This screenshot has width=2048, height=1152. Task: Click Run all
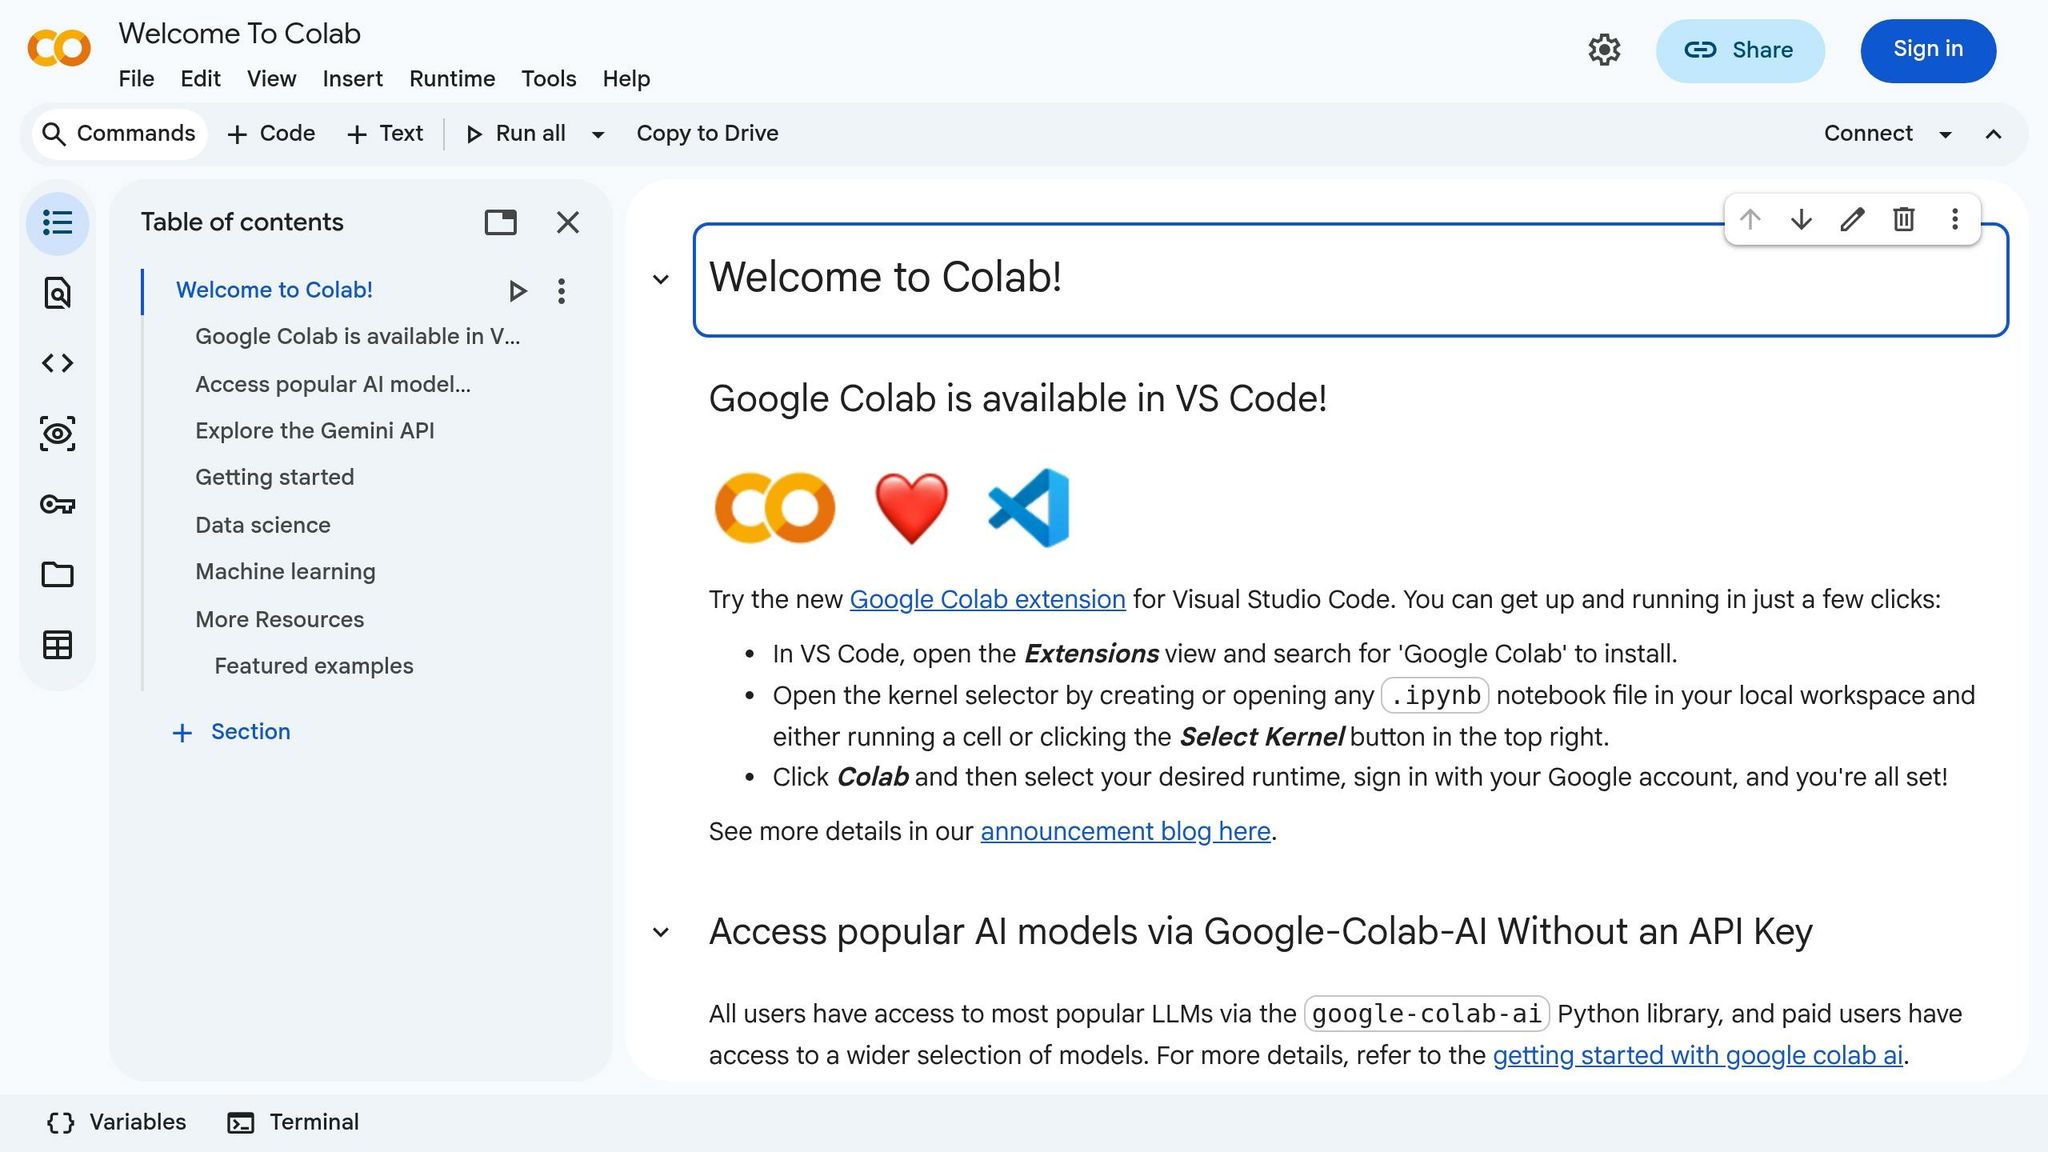(x=517, y=134)
